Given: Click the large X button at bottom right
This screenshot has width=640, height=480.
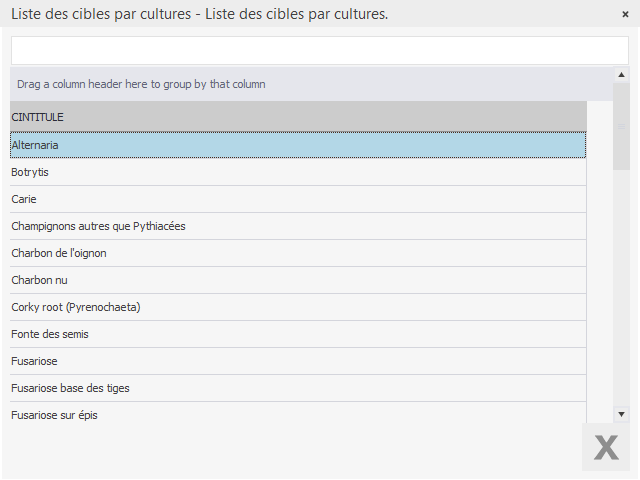Looking at the screenshot, I should (x=606, y=447).
